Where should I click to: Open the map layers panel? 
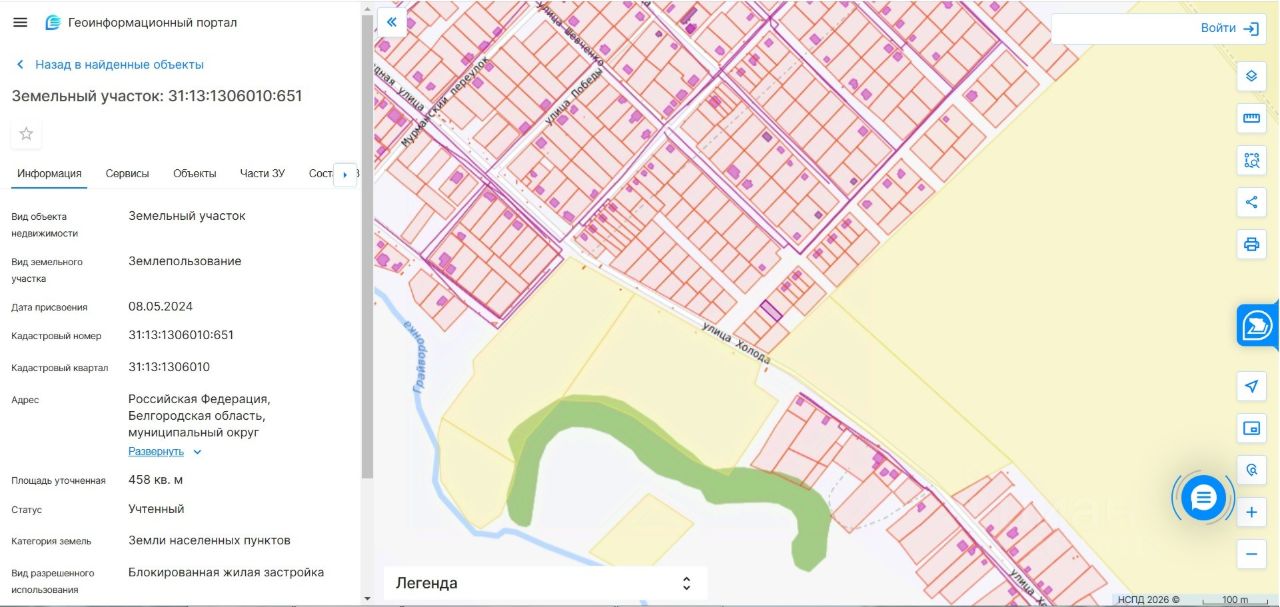[1251, 76]
